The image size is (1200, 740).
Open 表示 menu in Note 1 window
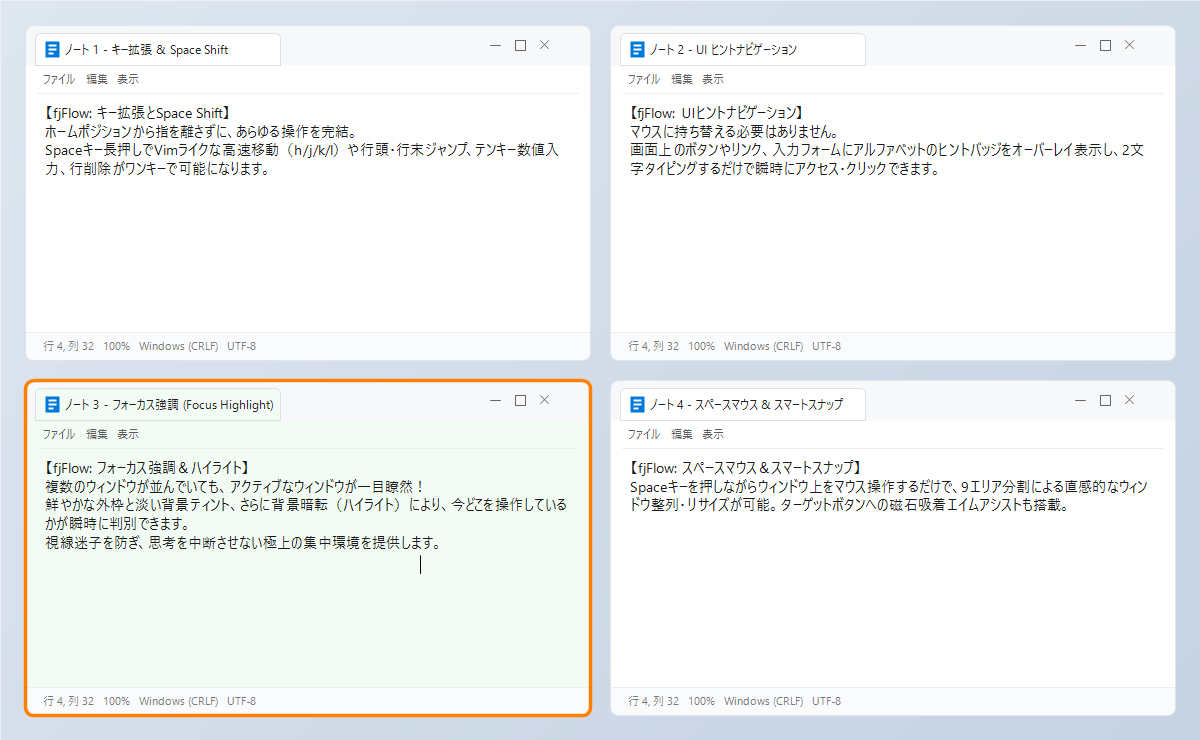click(x=128, y=79)
